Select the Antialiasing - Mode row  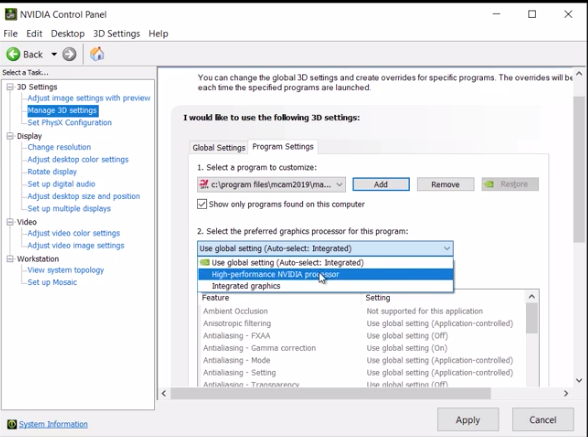click(x=362, y=360)
